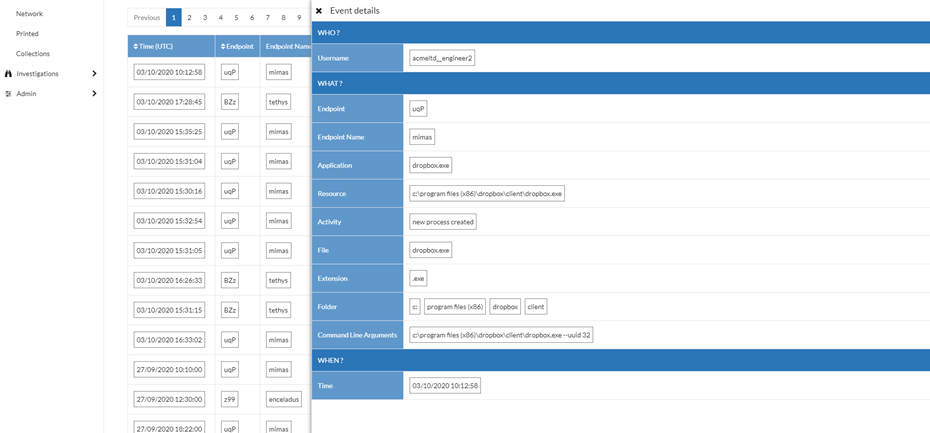Expand the Investigations menu chevron
This screenshot has height=433, width=930.
[x=94, y=74]
